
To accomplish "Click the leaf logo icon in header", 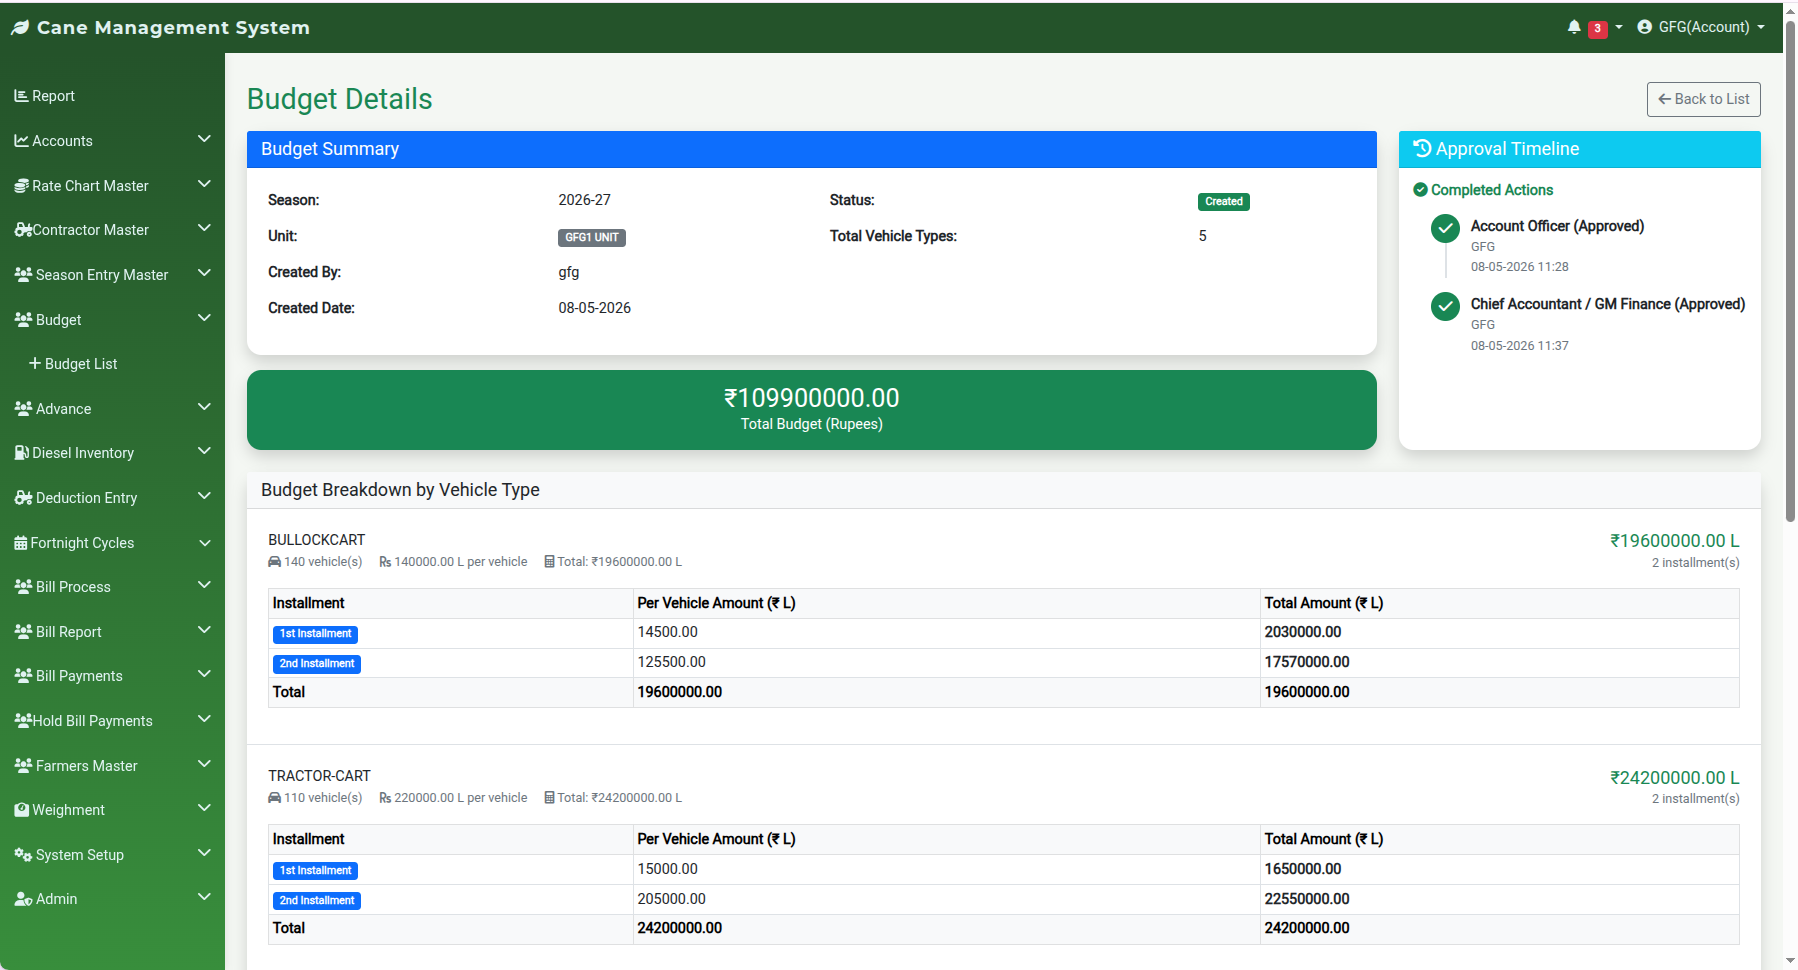I will [x=20, y=28].
